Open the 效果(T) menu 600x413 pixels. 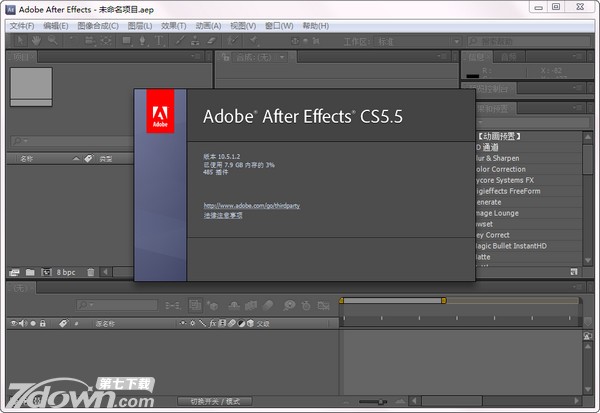174,25
